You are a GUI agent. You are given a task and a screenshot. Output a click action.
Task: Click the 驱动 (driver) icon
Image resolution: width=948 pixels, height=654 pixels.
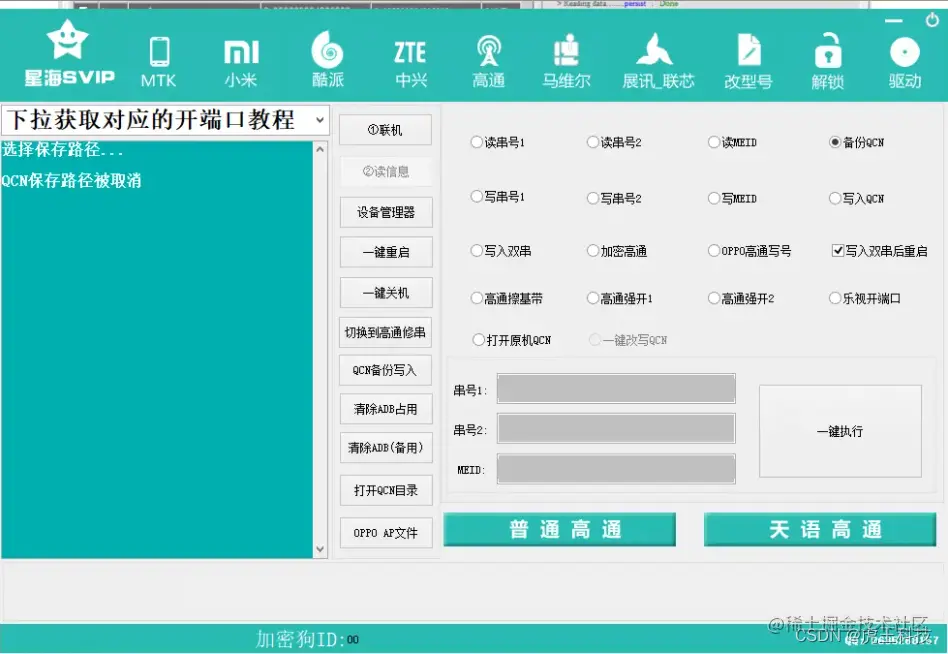coord(903,58)
